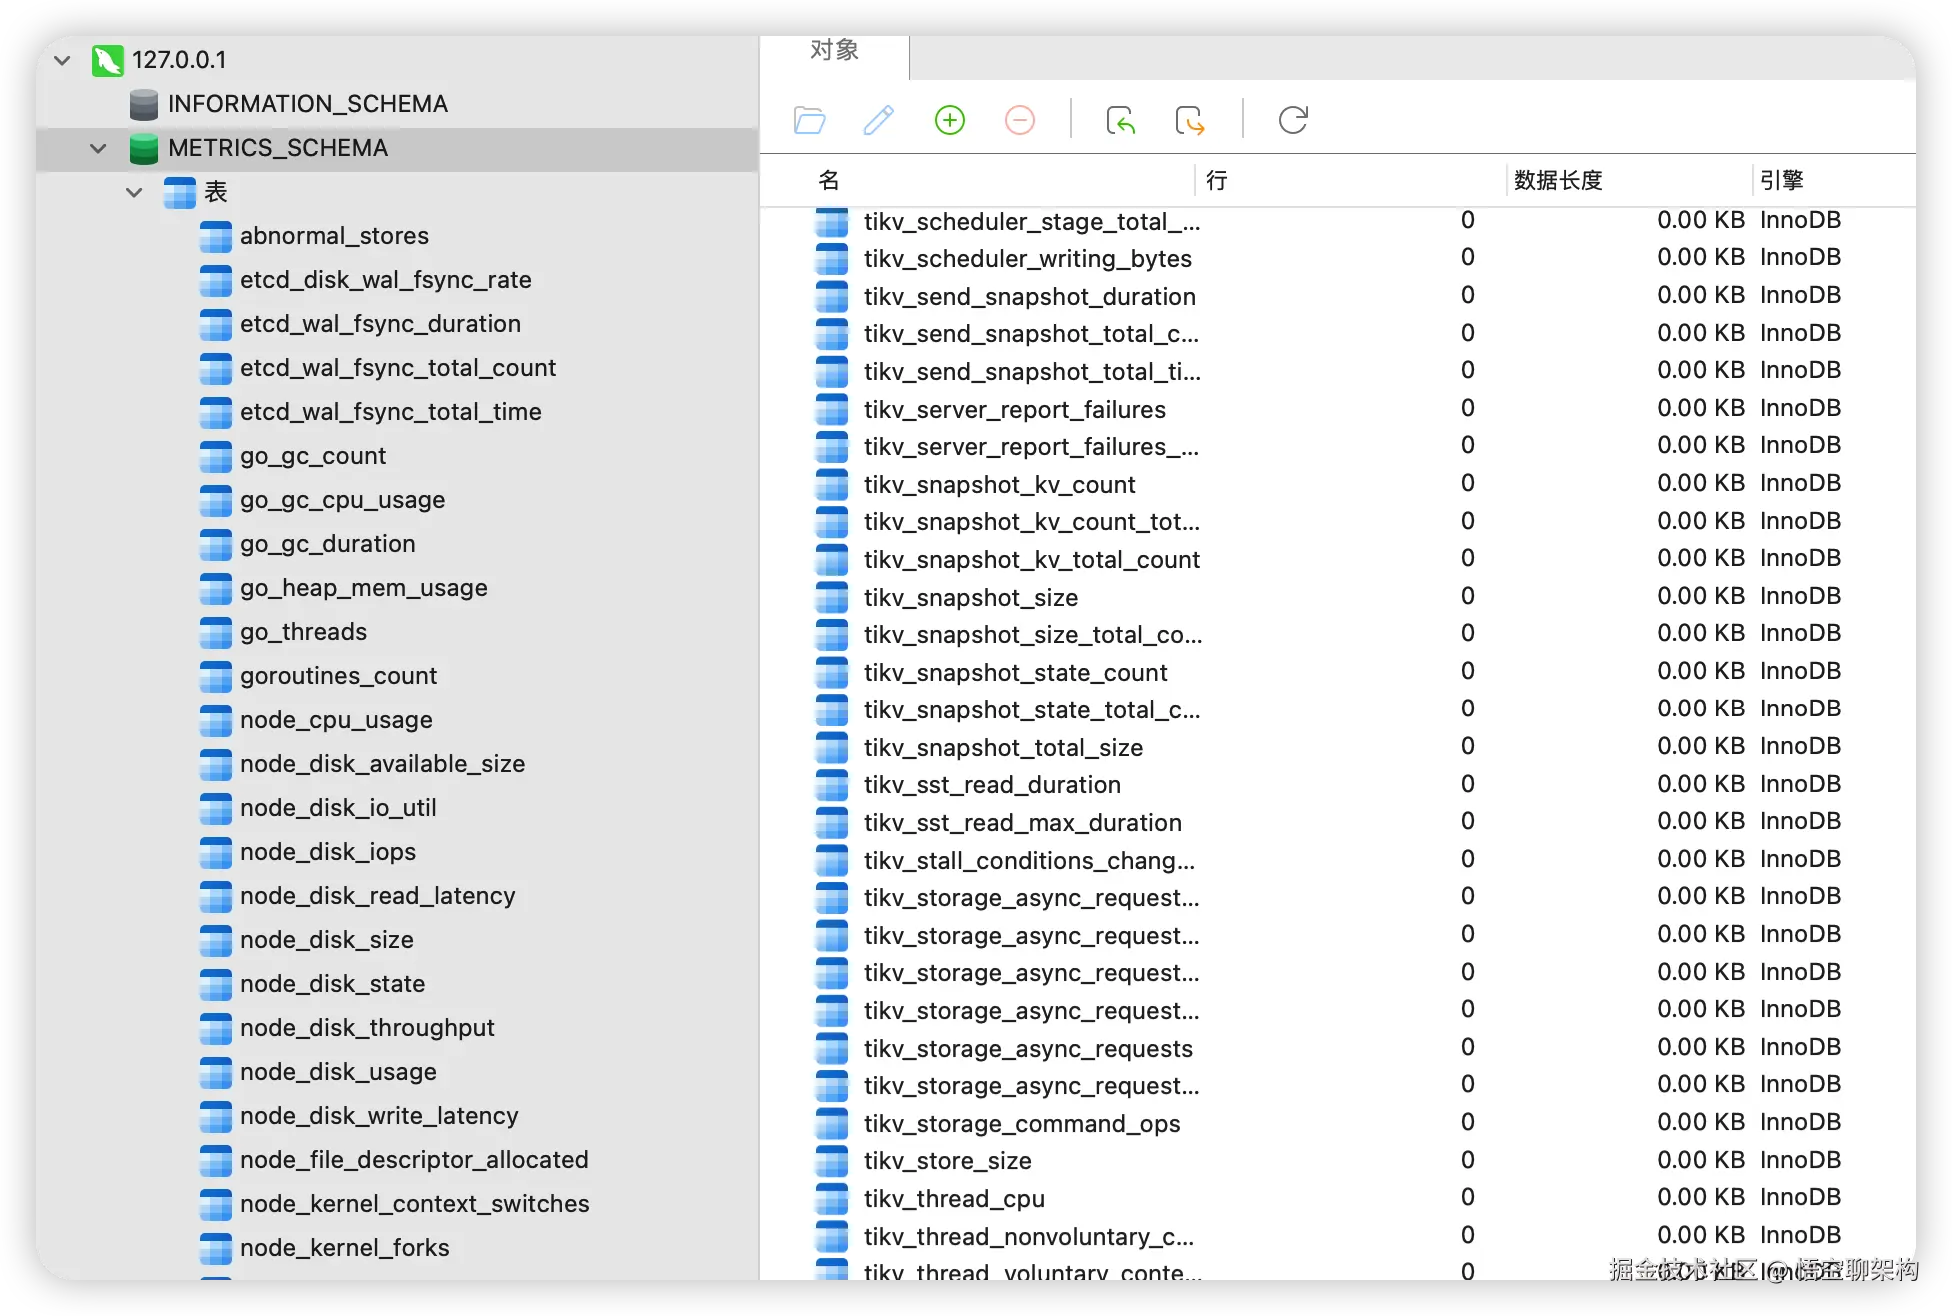
Task: Click the 引擎 column header
Action: (1781, 180)
